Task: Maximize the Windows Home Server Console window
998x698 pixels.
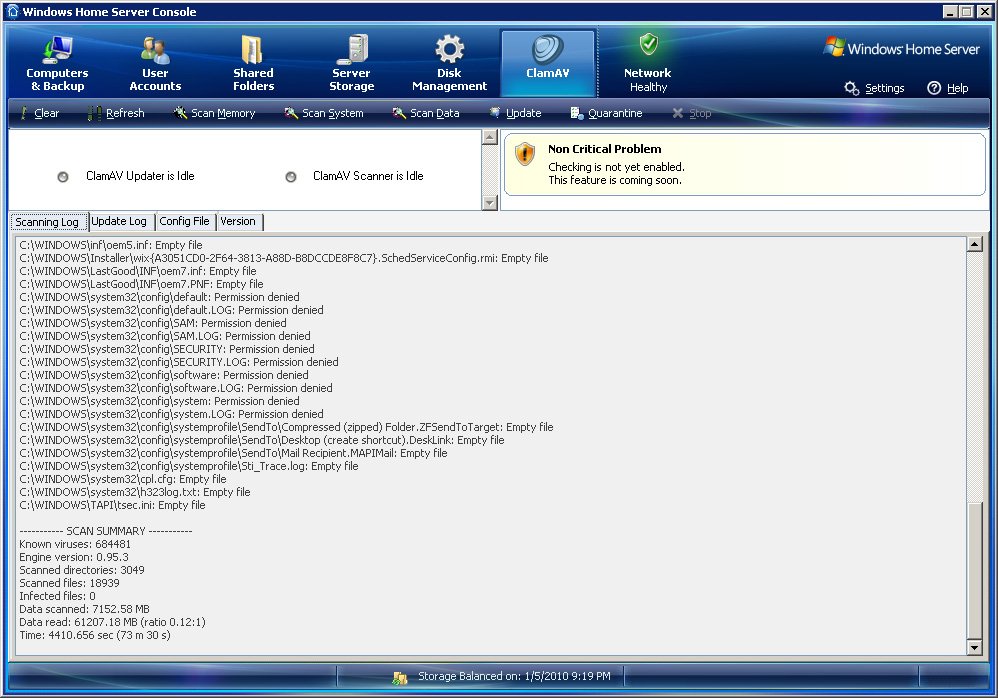Action: coord(966,11)
